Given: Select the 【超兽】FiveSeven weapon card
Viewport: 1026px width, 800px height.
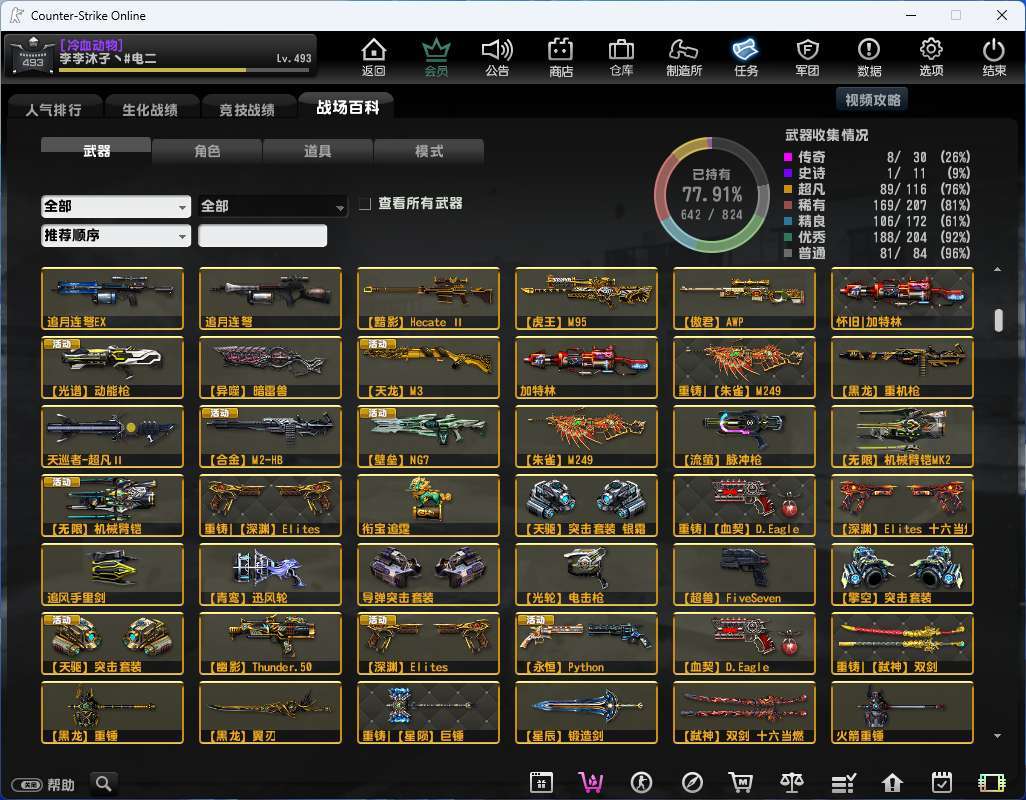Looking at the screenshot, I should pos(745,574).
